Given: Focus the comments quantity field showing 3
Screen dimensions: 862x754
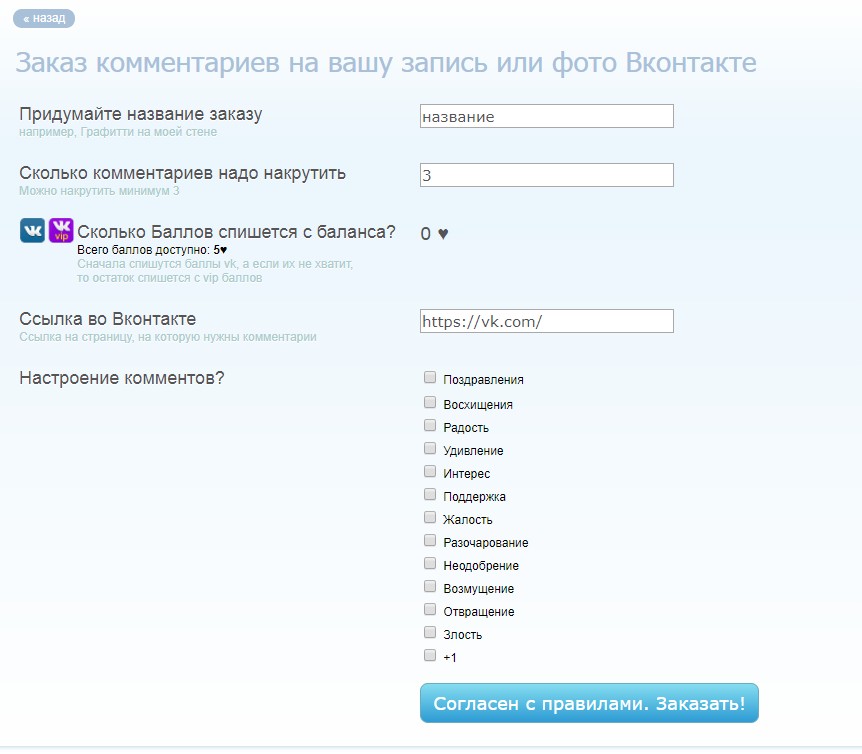Looking at the screenshot, I should (546, 175).
